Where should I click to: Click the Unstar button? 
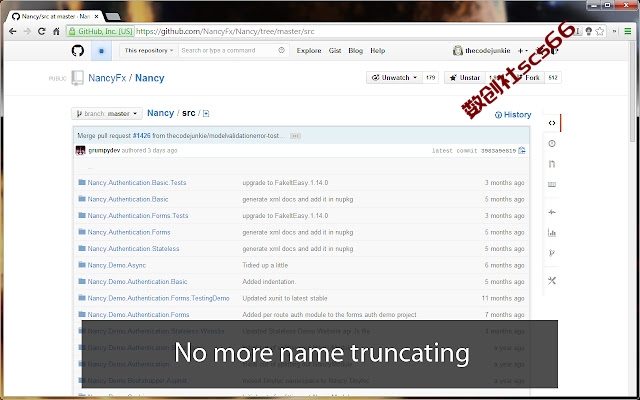465,78
